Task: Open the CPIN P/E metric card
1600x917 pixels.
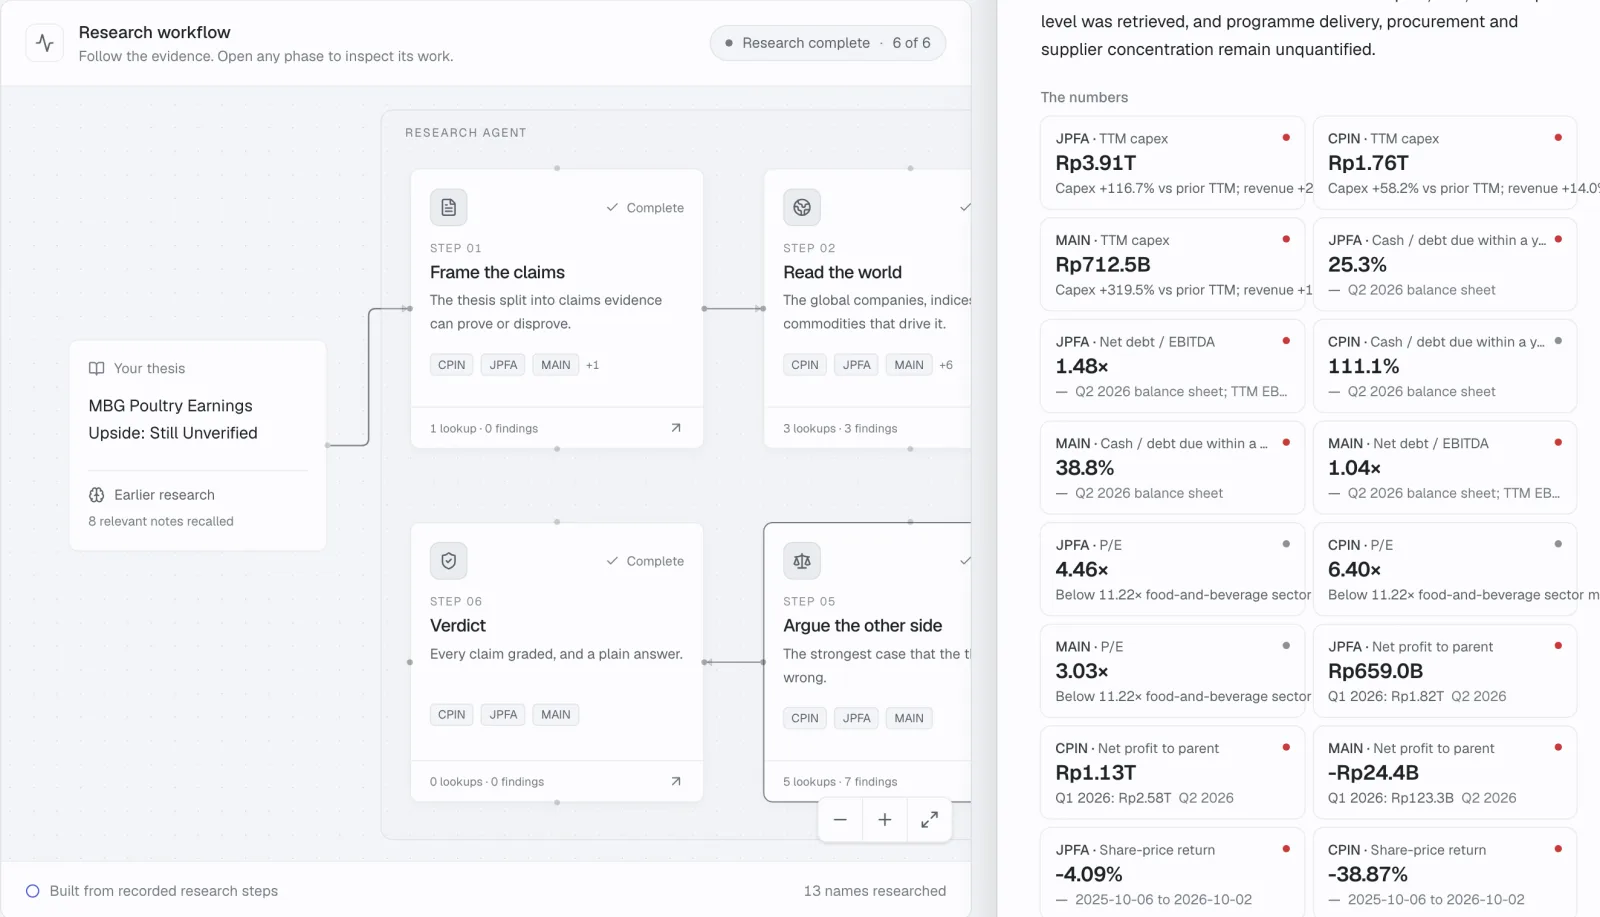Action: pyautogui.click(x=1445, y=569)
